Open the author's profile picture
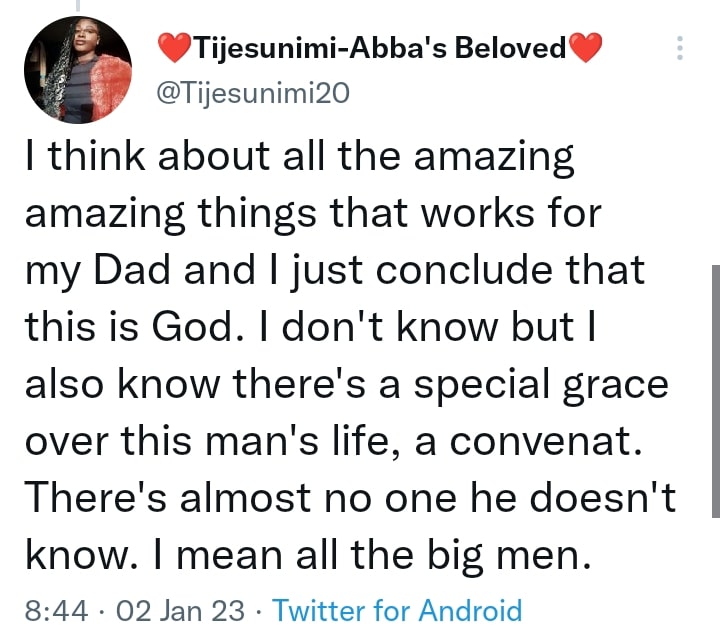This screenshot has height=637, width=720. point(77,71)
